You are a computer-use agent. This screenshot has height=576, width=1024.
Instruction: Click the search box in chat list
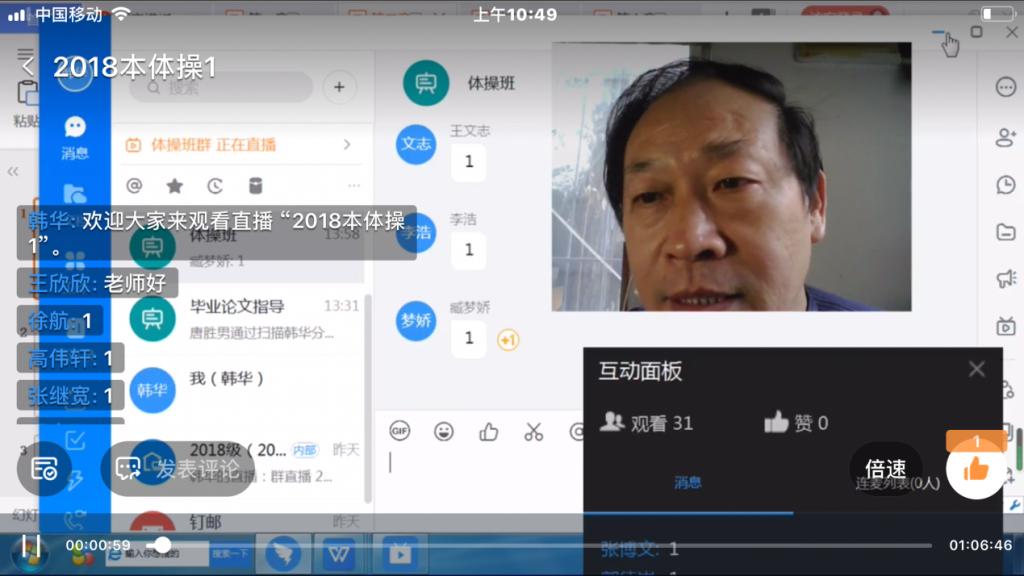pos(220,87)
